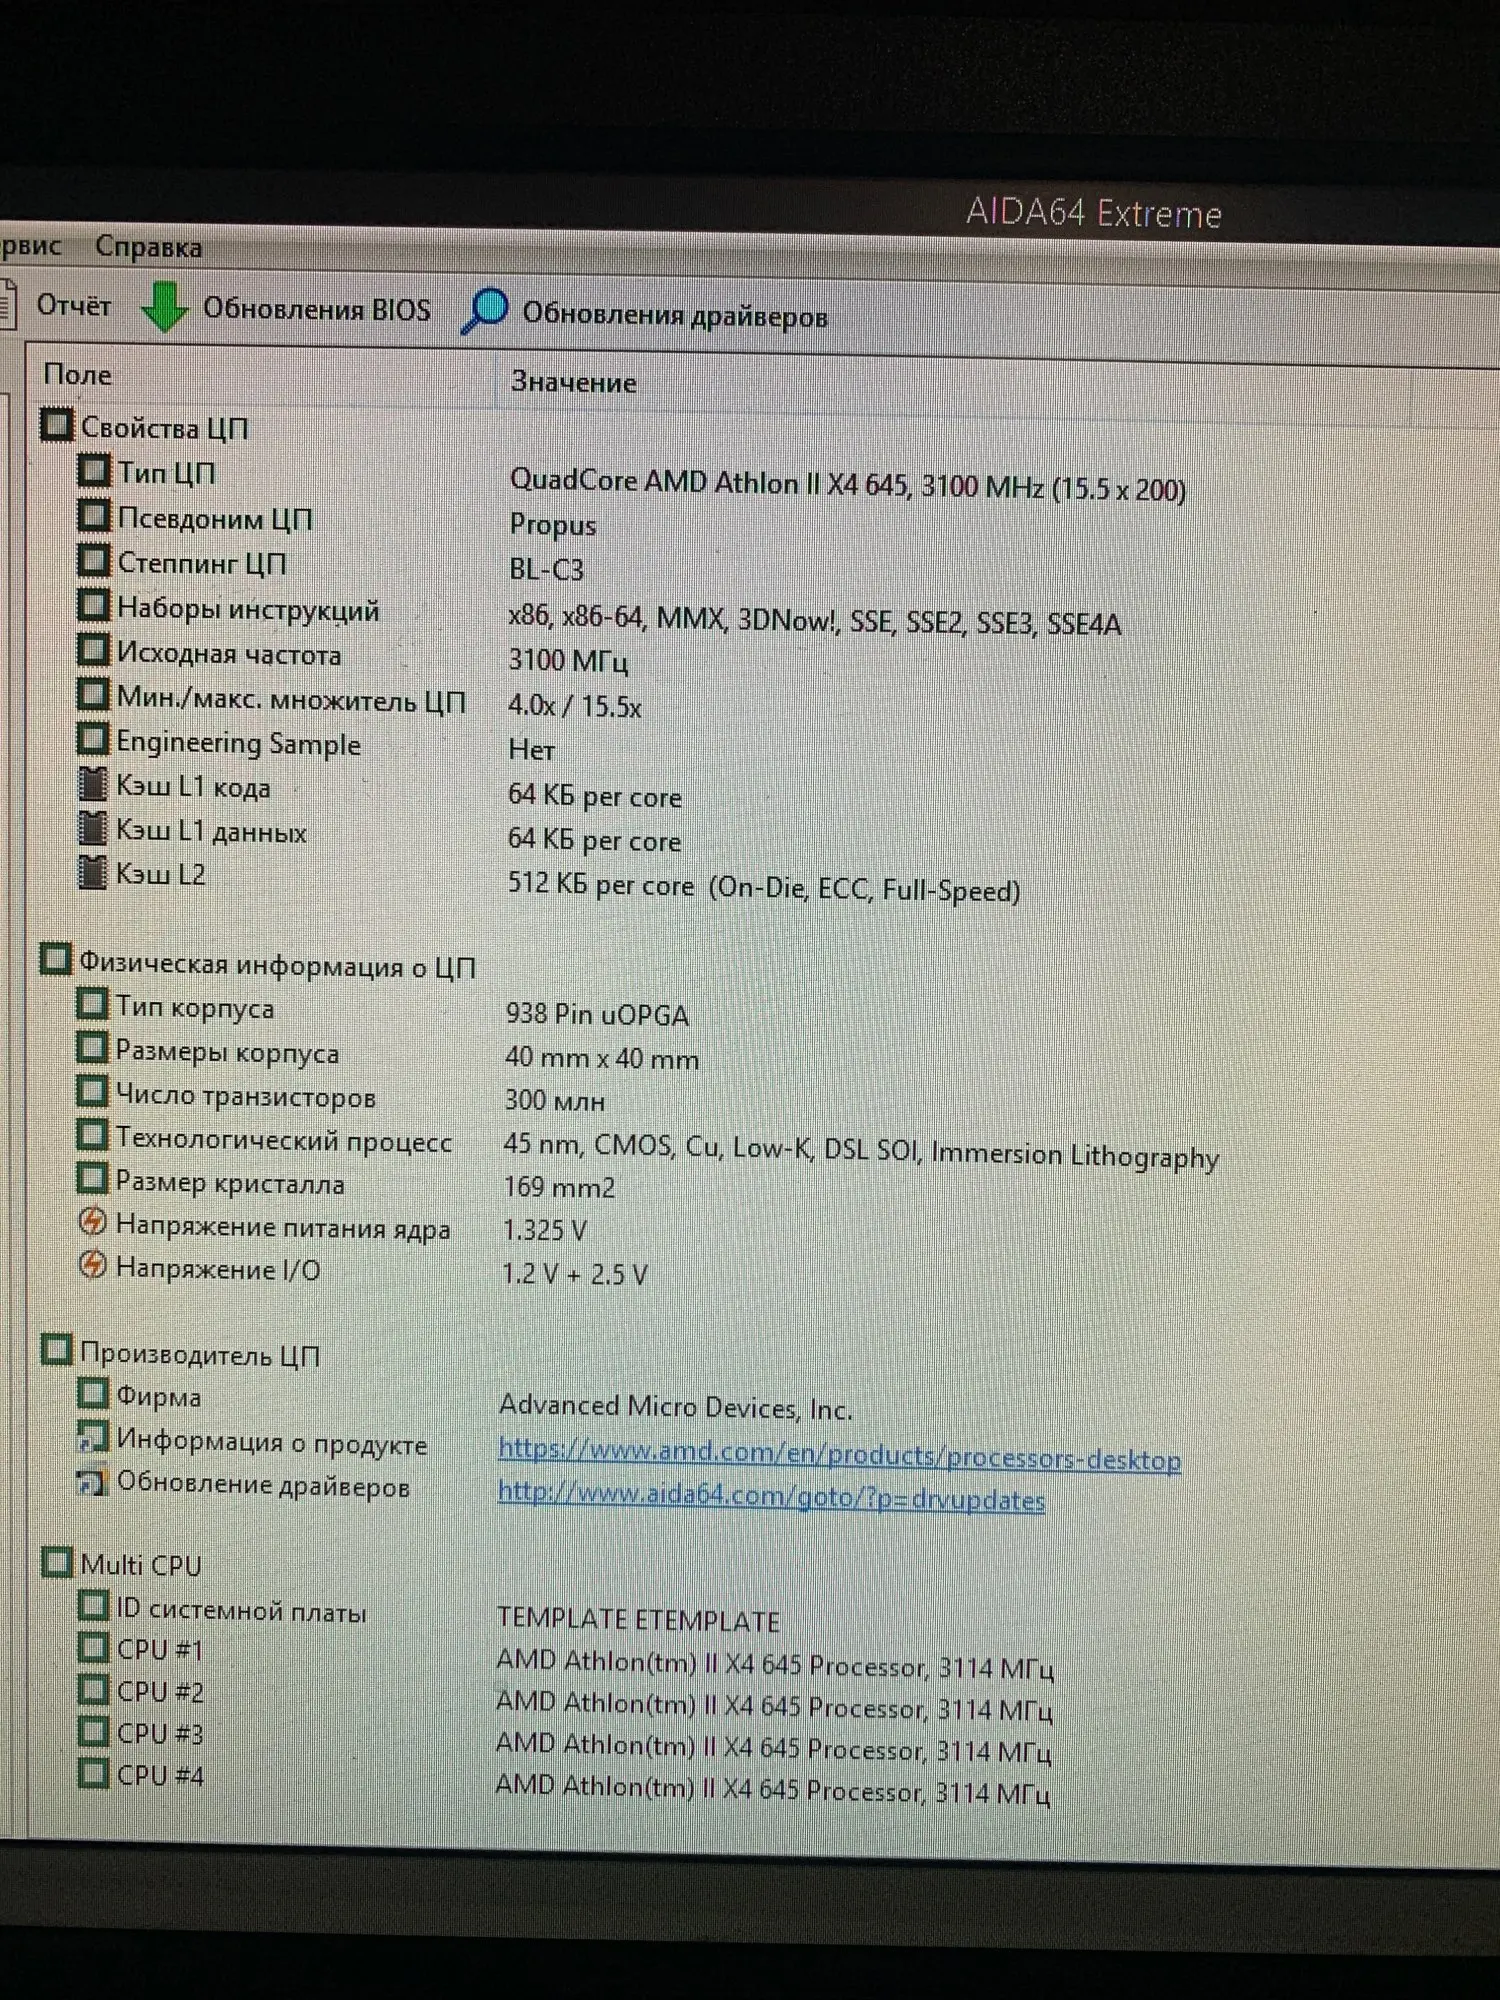Click the icon beside Информация о продукте
The image size is (1500, 2000).
(93, 1437)
